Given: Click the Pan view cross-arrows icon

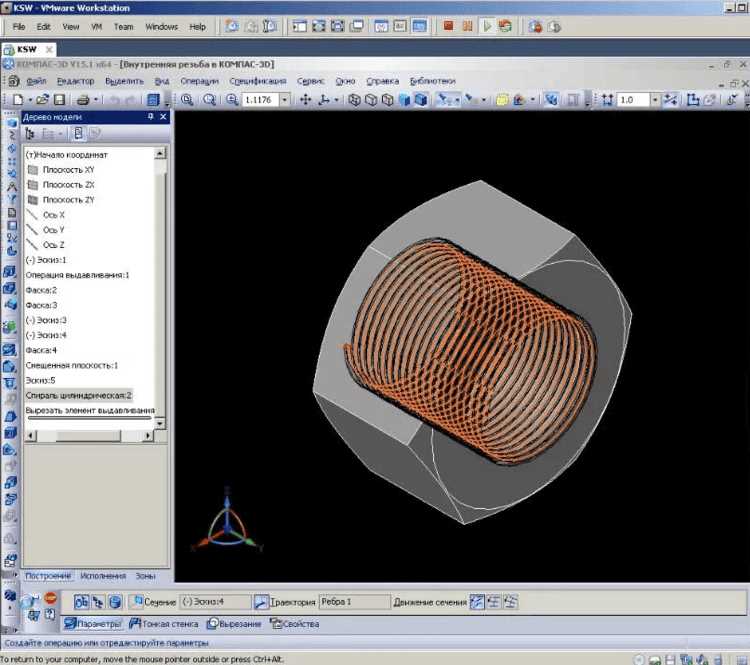Looking at the screenshot, I should pyautogui.click(x=306, y=100).
